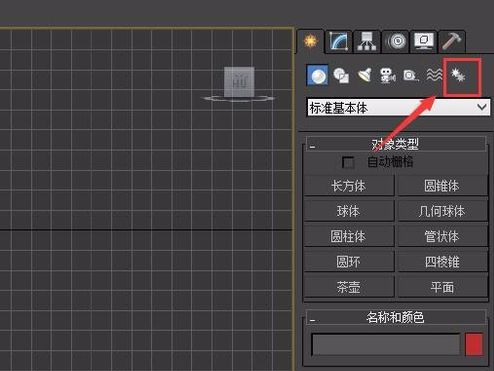
Task: Switch to the Display panel tab
Action: point(424,42)
